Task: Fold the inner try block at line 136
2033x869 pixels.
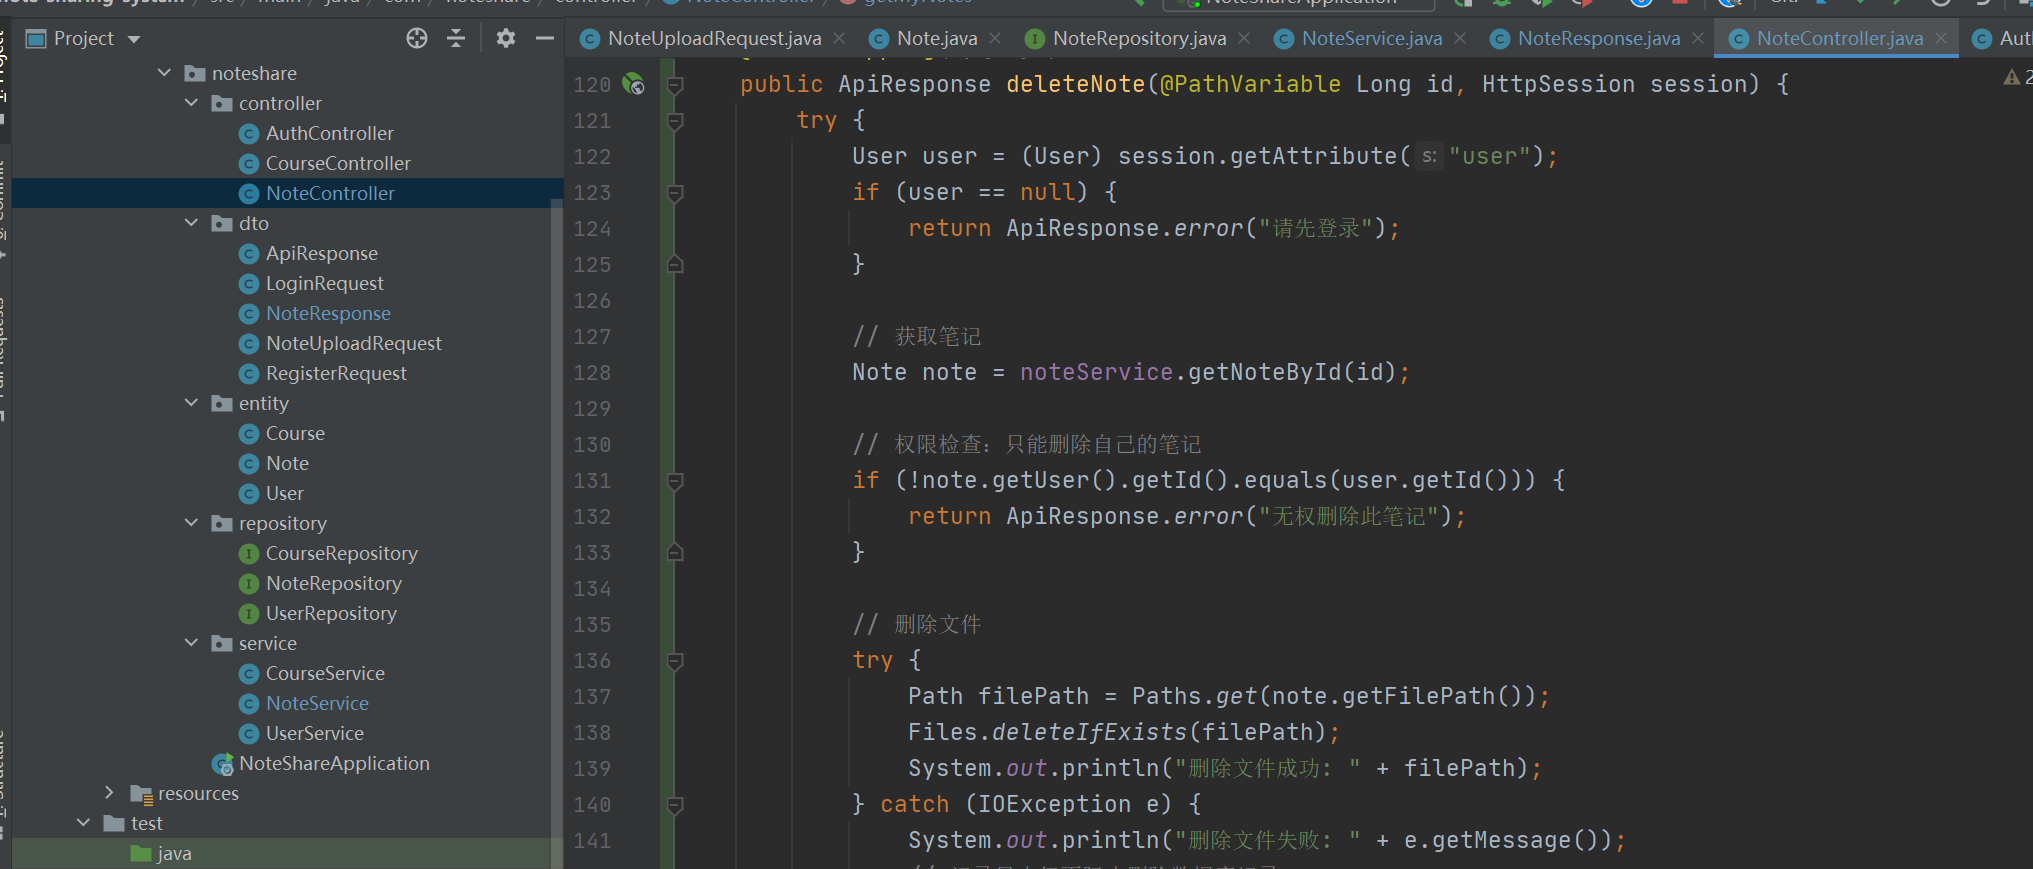Action: (675, 661)
